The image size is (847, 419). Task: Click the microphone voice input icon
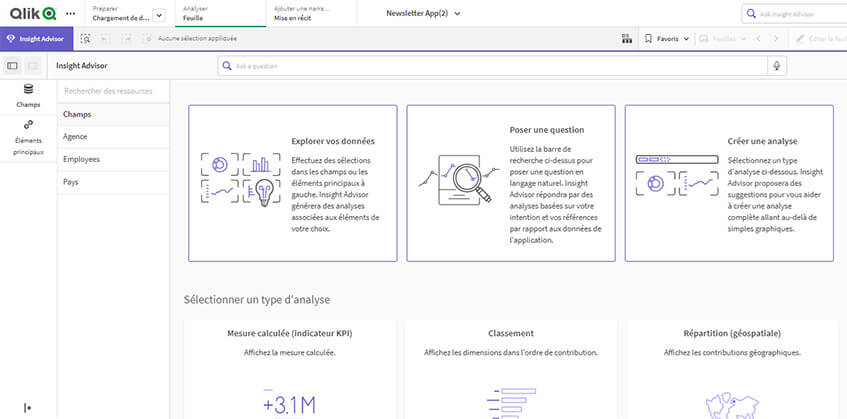pos(777,66)
